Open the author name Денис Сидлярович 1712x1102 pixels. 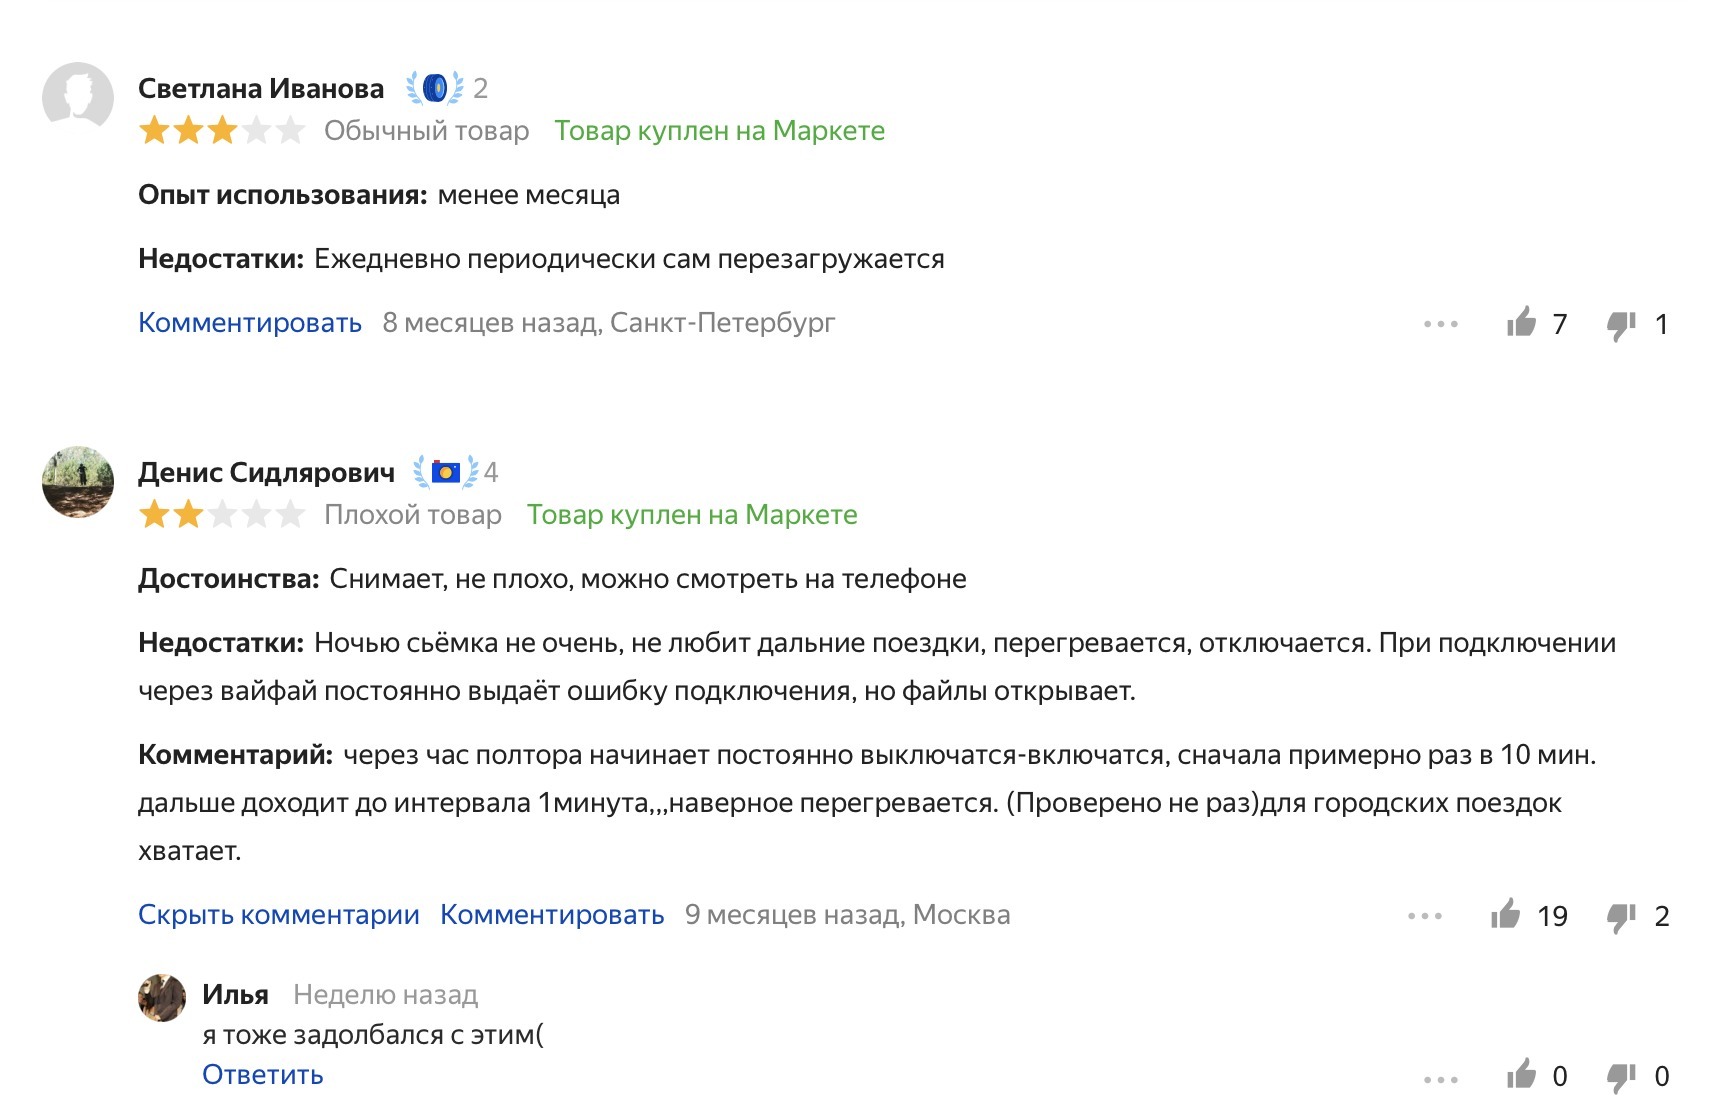coord(267,472)
